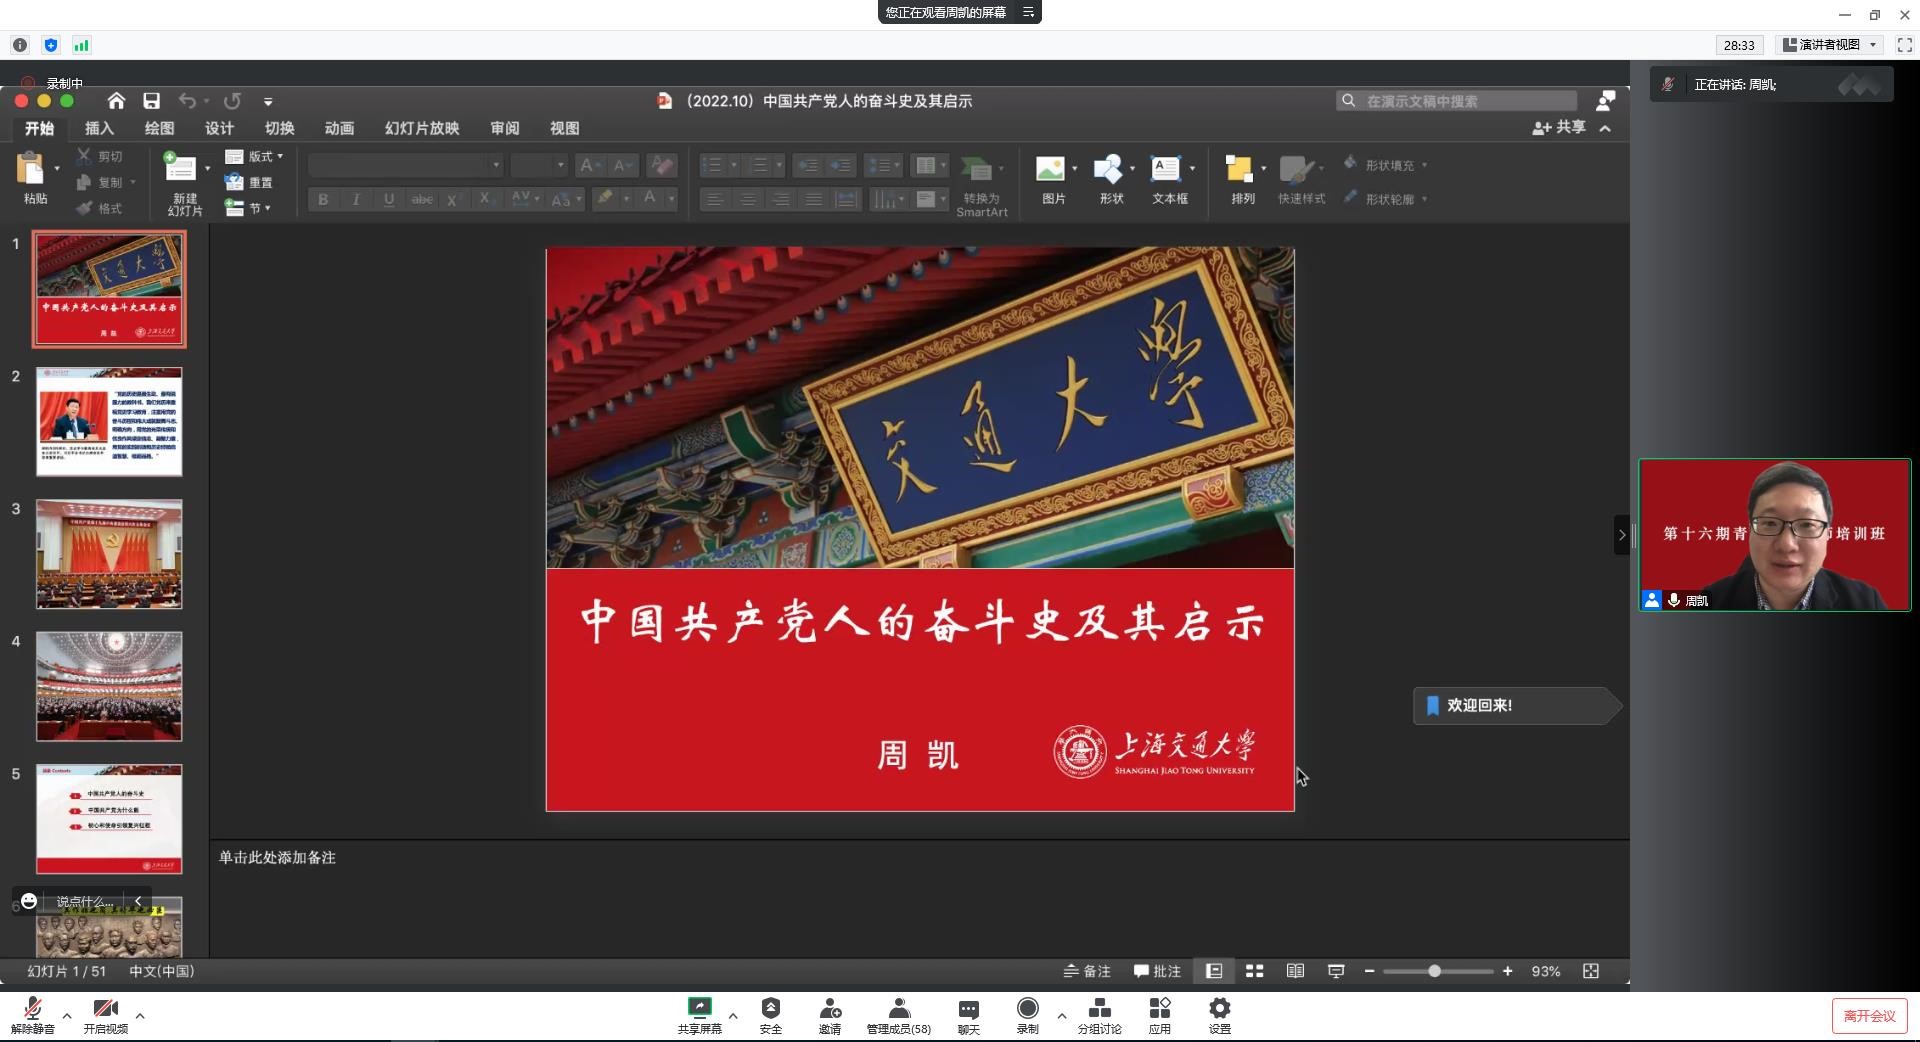
Task: Open Zoom 共享屏幕 share screen
Action: coord(699,1016)
